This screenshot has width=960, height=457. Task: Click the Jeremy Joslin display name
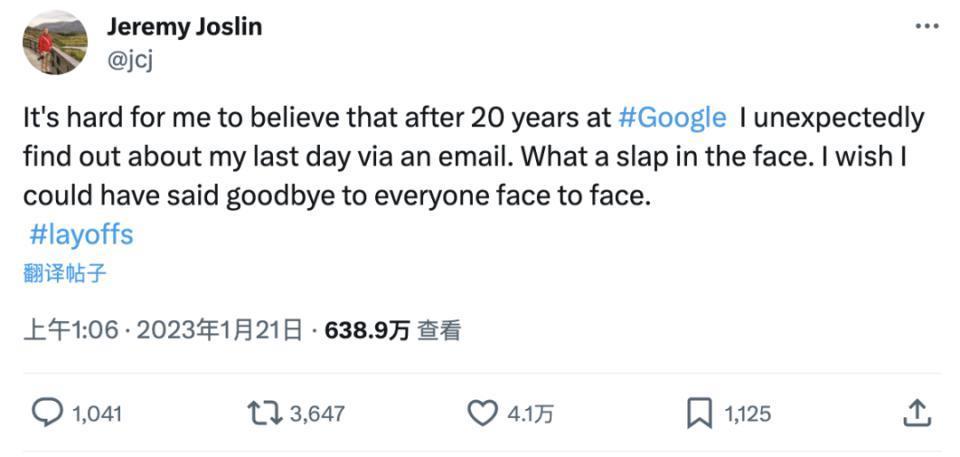point(184,27)
